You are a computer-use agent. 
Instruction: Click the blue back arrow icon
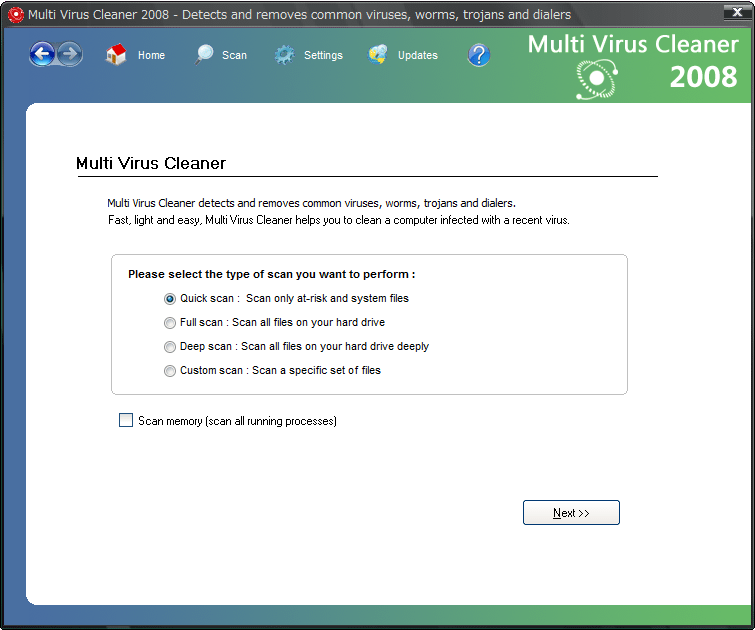[x=42, y=54]
